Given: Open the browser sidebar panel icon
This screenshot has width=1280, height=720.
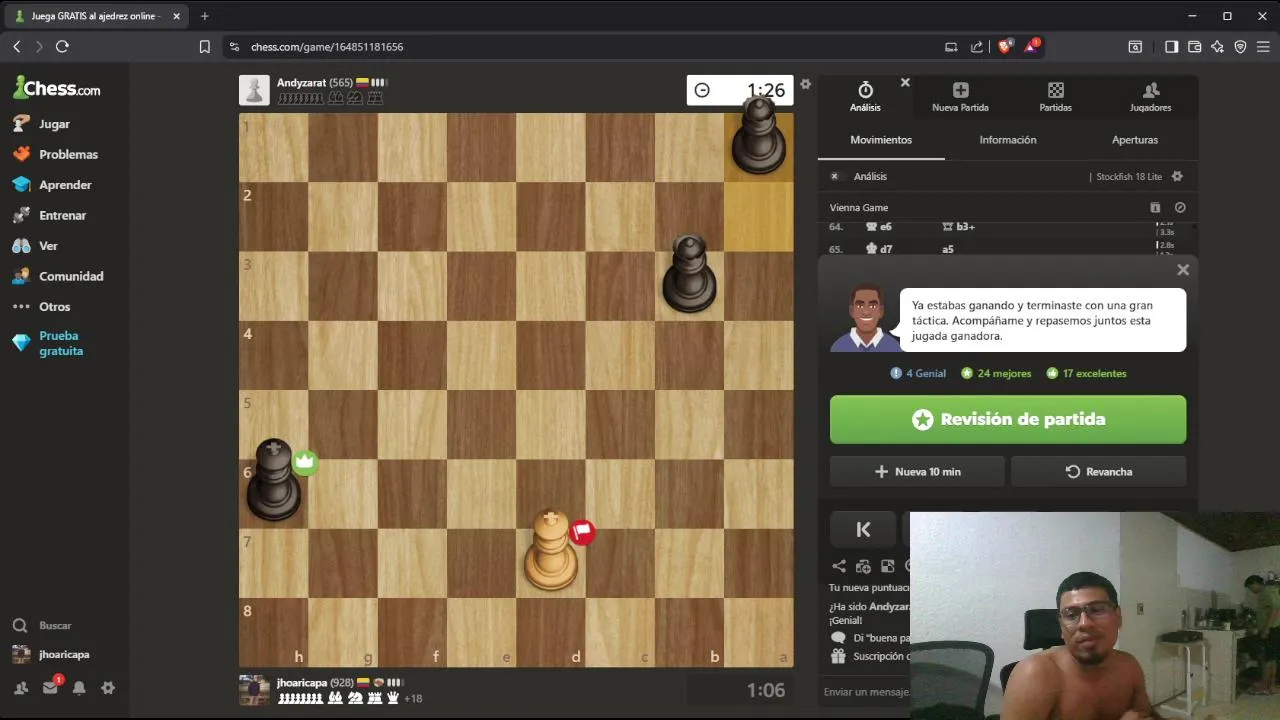Looking at the screenshot, I should click(1172, 47).
